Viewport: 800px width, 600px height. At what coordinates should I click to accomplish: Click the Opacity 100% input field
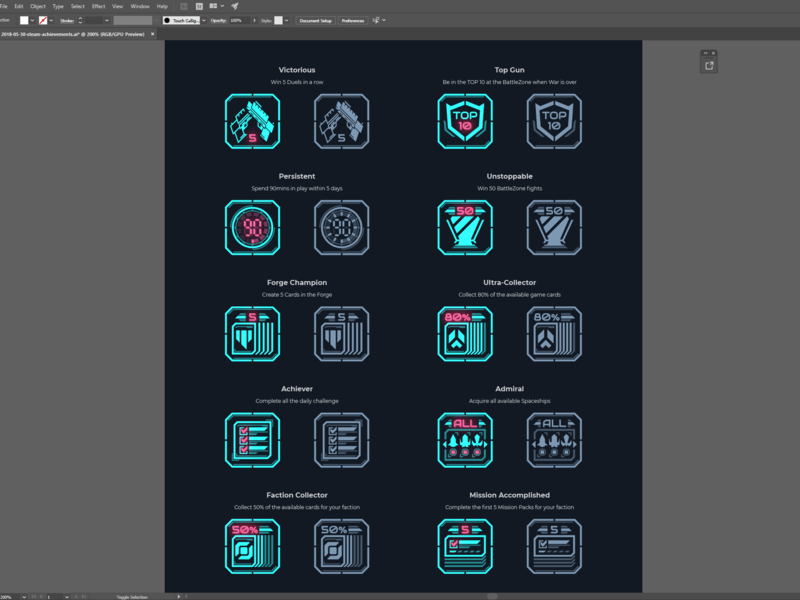[240, 20]
